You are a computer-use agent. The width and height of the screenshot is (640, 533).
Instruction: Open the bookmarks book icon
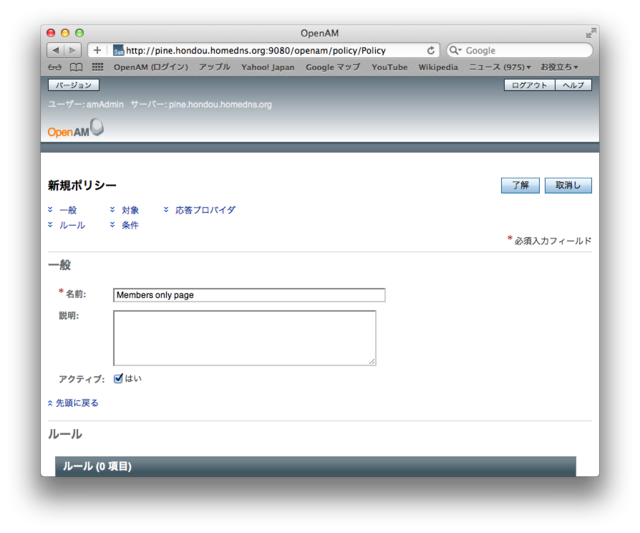[76, 67]
